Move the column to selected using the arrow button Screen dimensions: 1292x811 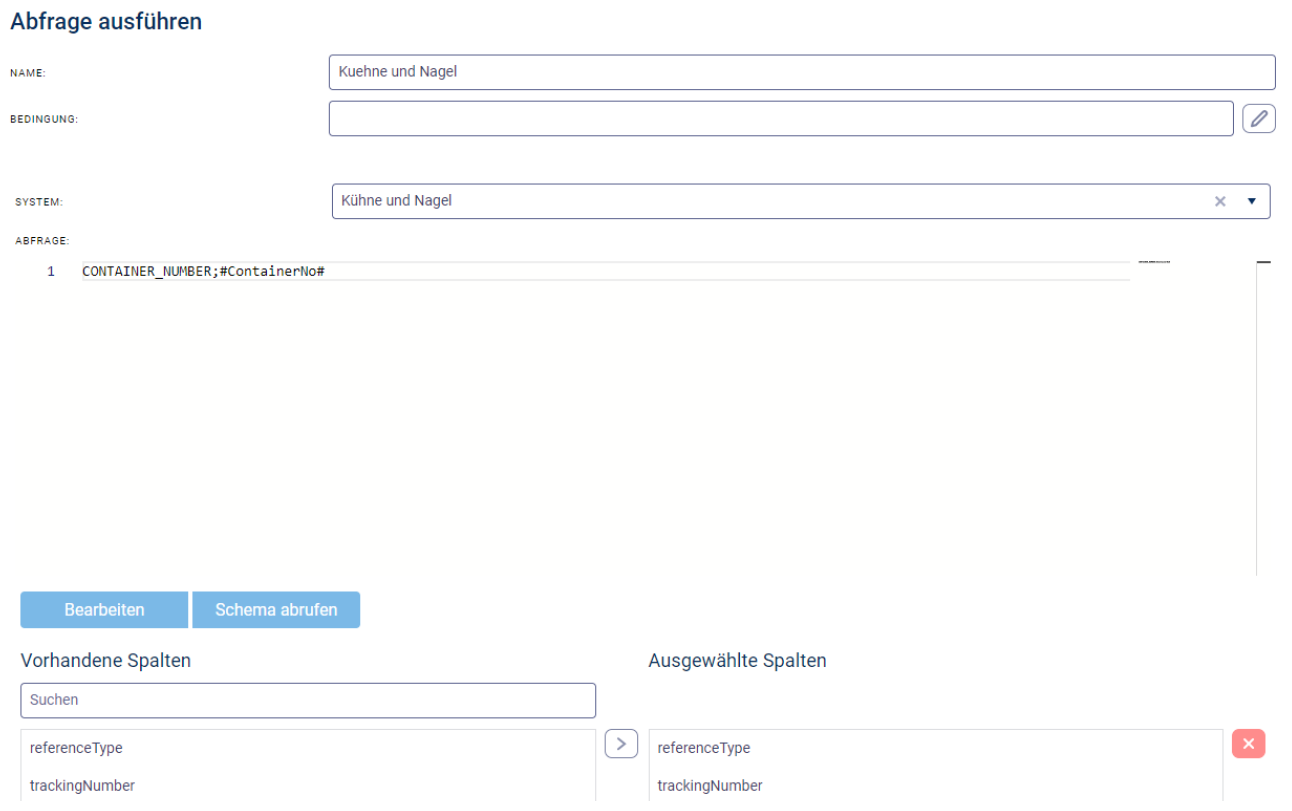point(621,744)
